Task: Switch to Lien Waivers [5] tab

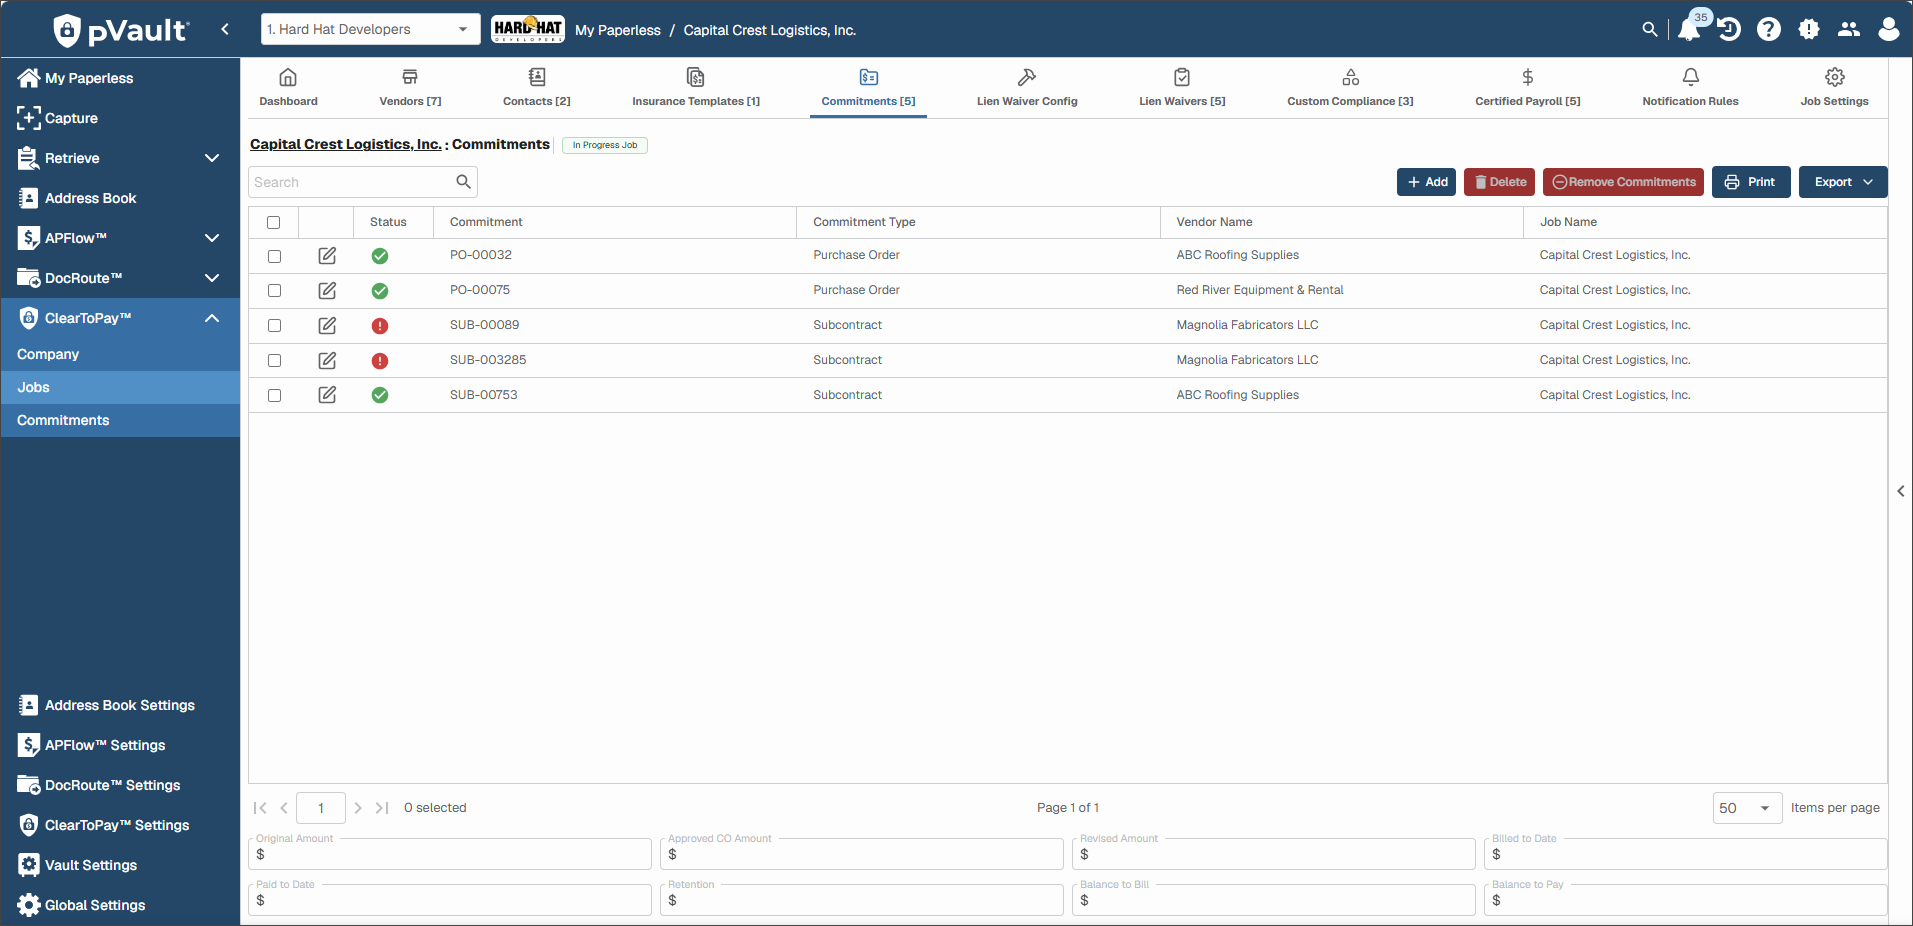Action: [1182, 87]
